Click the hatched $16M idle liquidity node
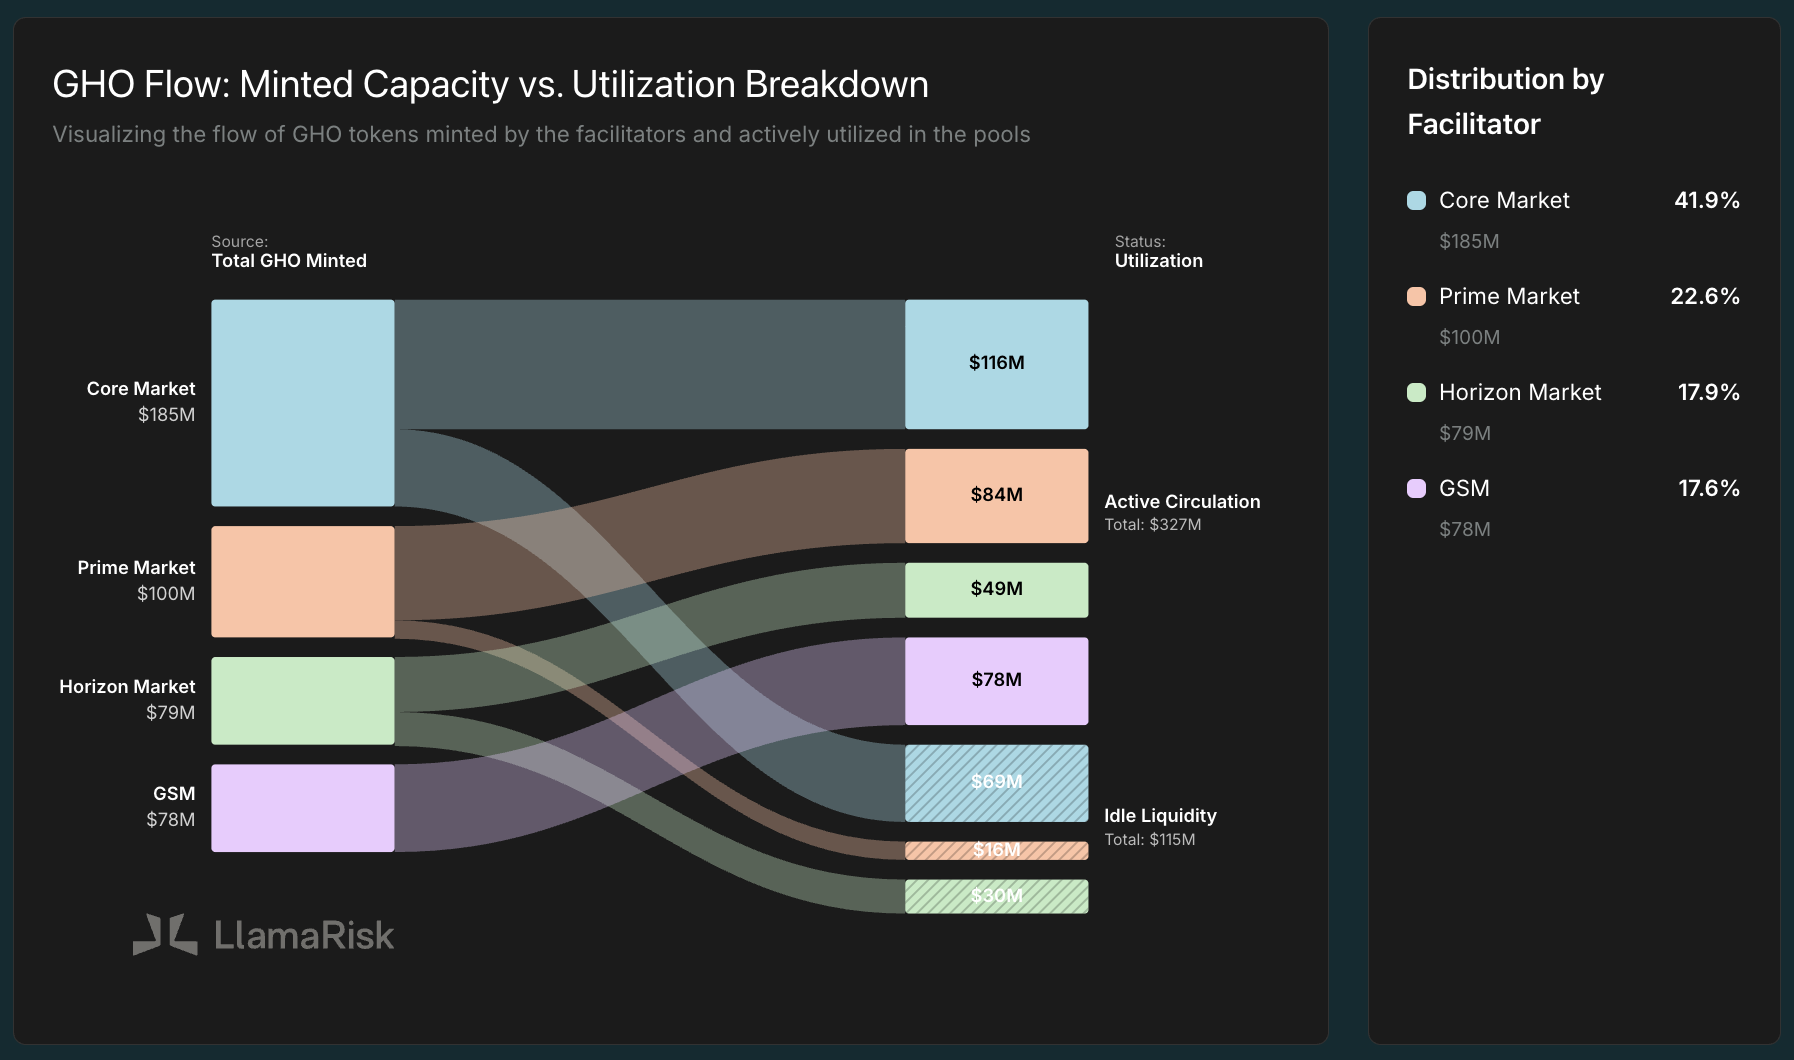Screen dimensions: 1794x1060 [997, 851]
